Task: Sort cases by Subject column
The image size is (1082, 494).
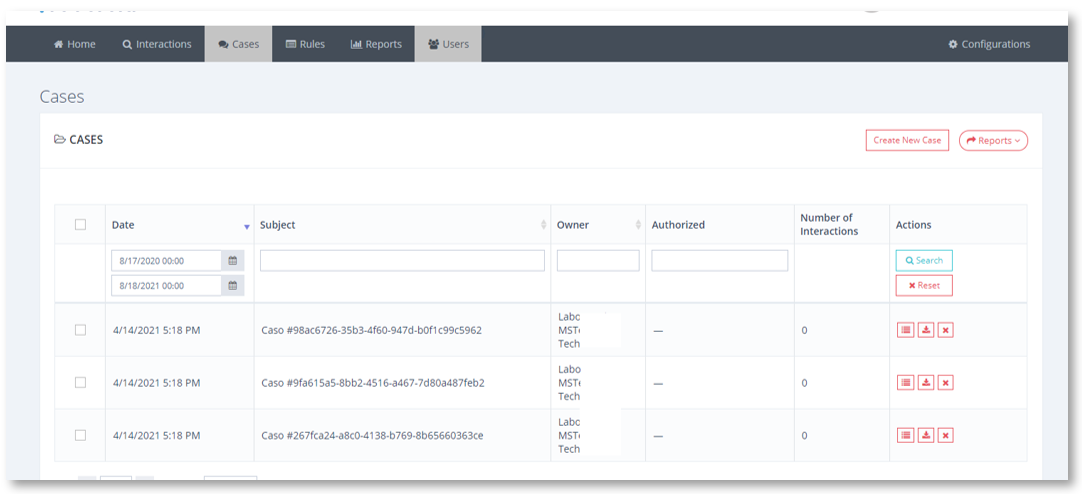Action: click(402, 225)
